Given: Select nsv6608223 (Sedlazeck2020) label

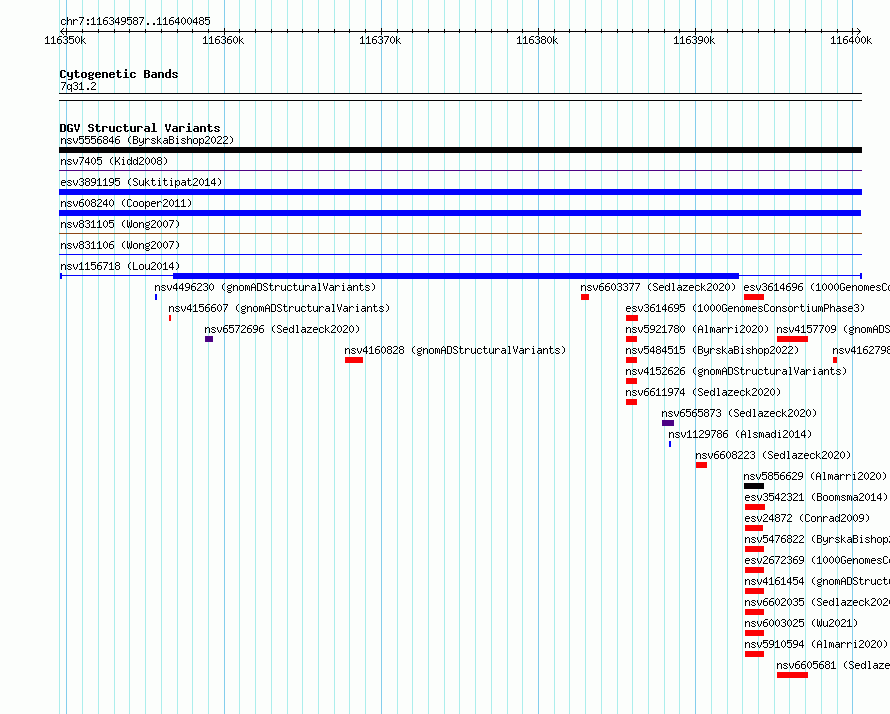Looking at the screenshot, I should (x=773, y=455).
